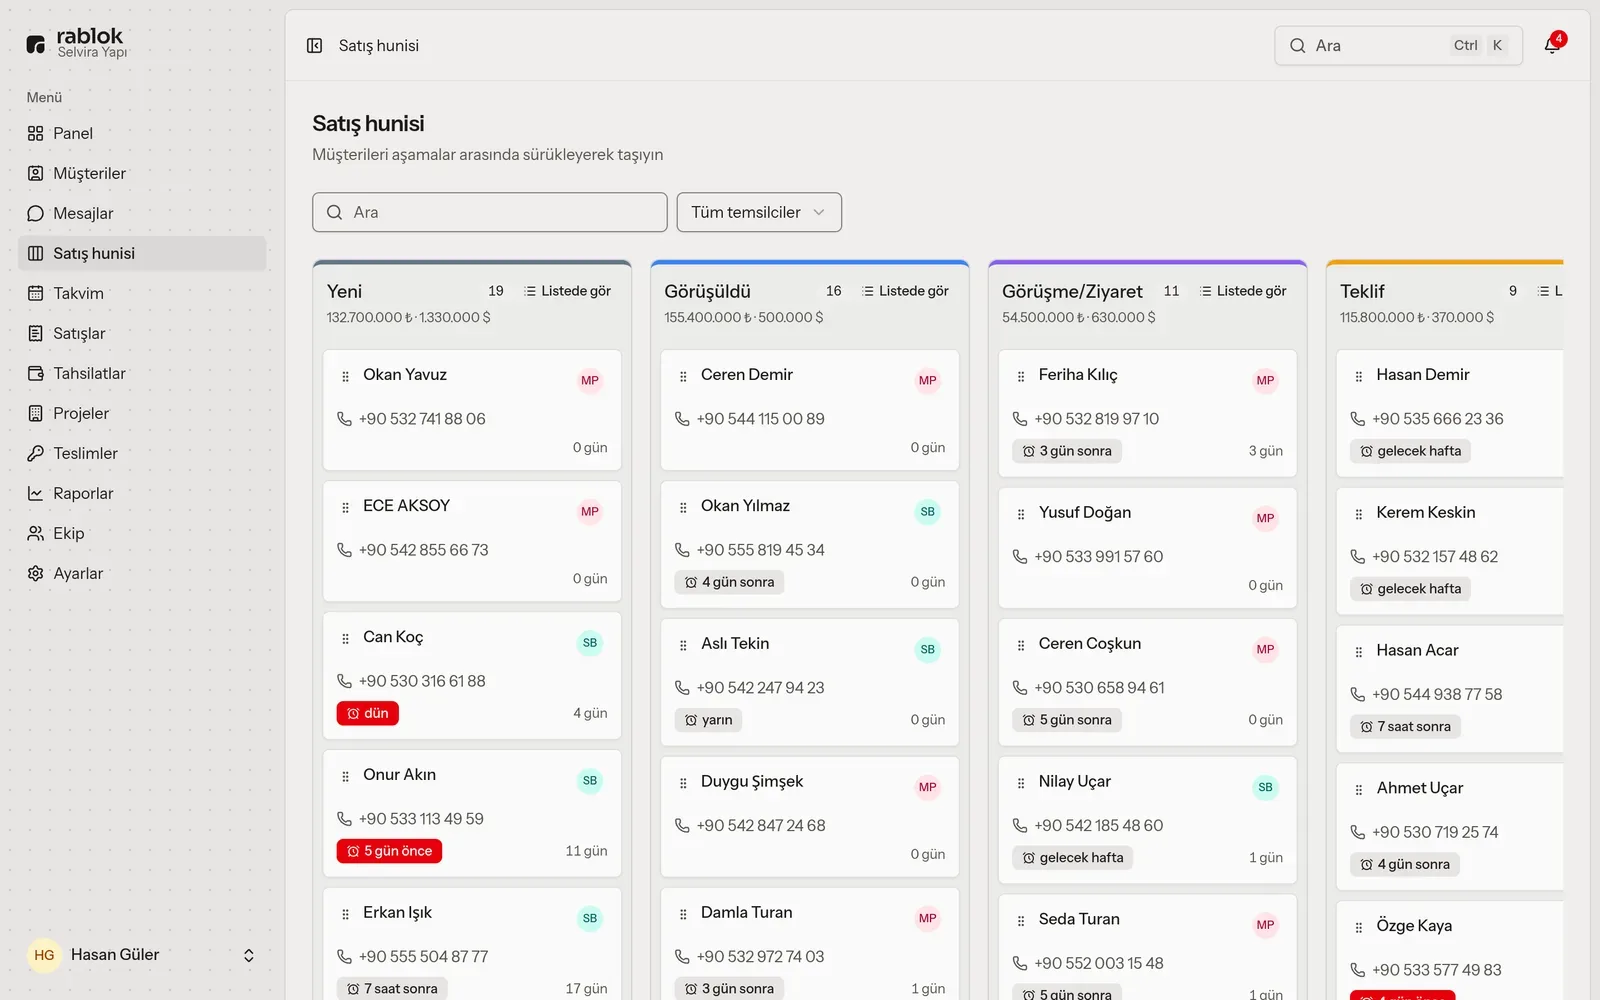Open Duygu Şimşek customer card
The width and height of the screenshot is (1600, 1000).
[x=810, y=817]
